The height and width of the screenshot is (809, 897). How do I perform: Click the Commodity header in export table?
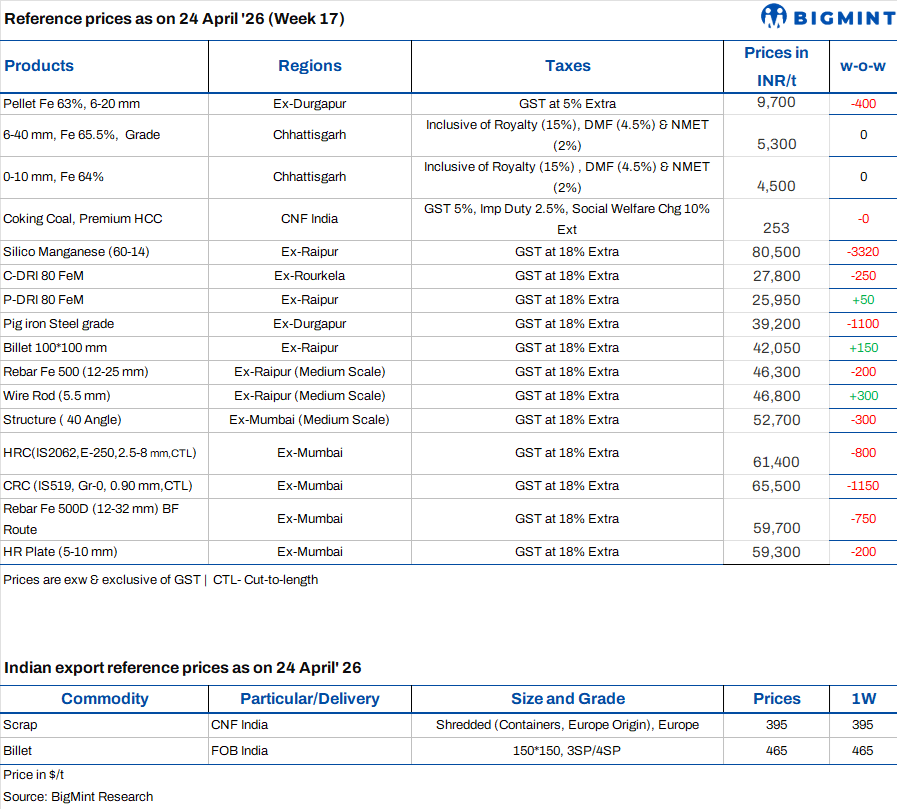point(104,699)
